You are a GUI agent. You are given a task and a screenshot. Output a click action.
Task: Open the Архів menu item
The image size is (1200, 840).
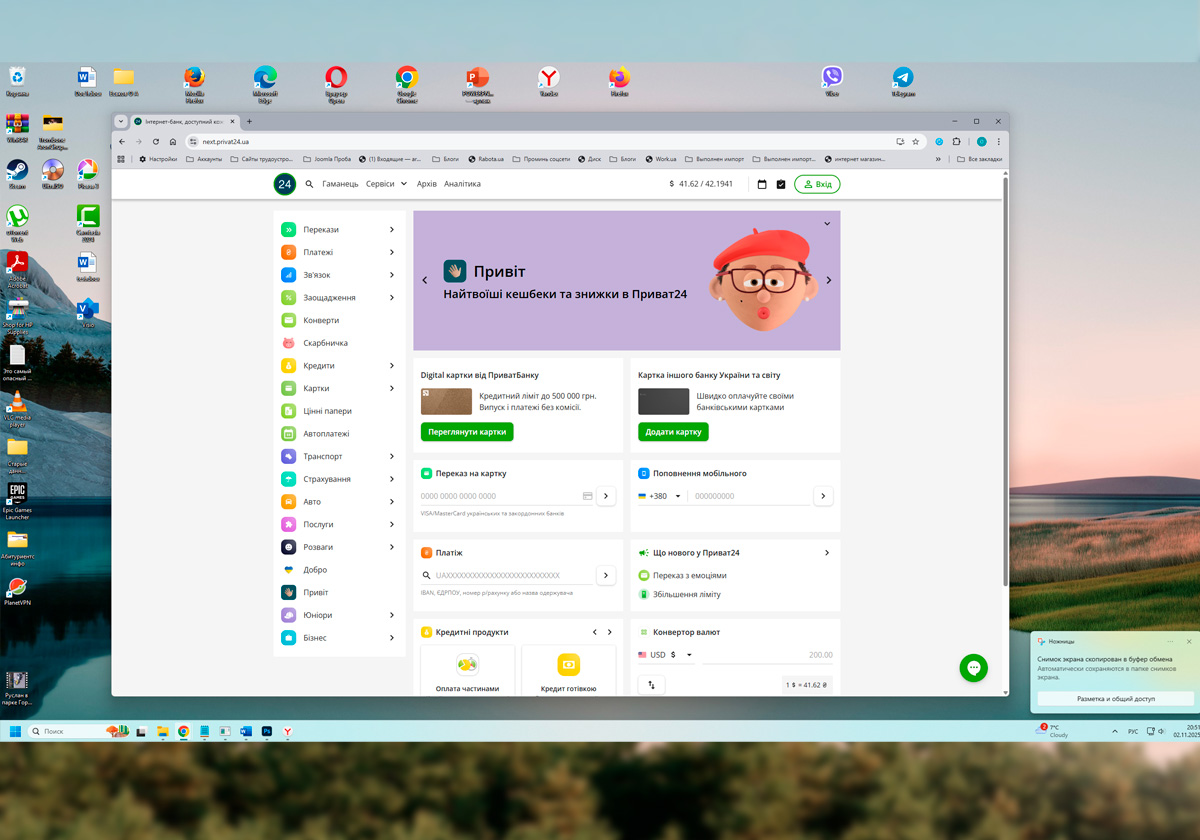point(427,184)
